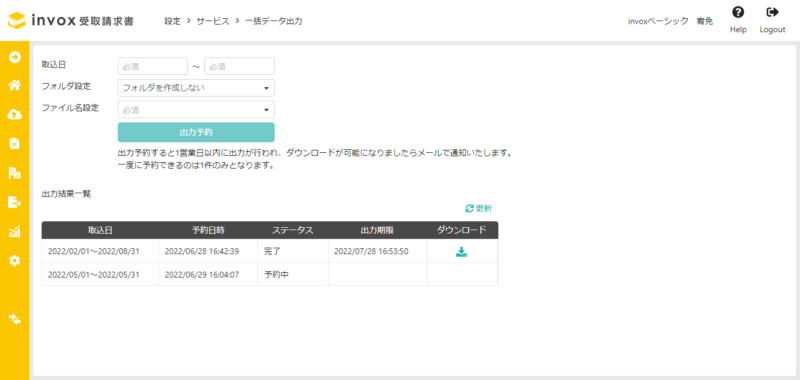The height and width of the screenshot is (380, 800).
Task: Click the invox 受取請求書 logo
Action: 71,21
